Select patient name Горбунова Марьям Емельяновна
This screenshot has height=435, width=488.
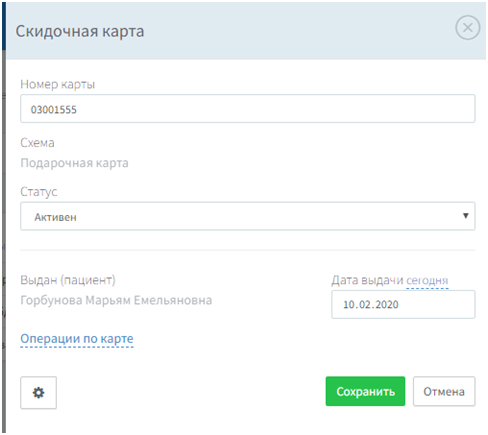(x=116, y=300)
